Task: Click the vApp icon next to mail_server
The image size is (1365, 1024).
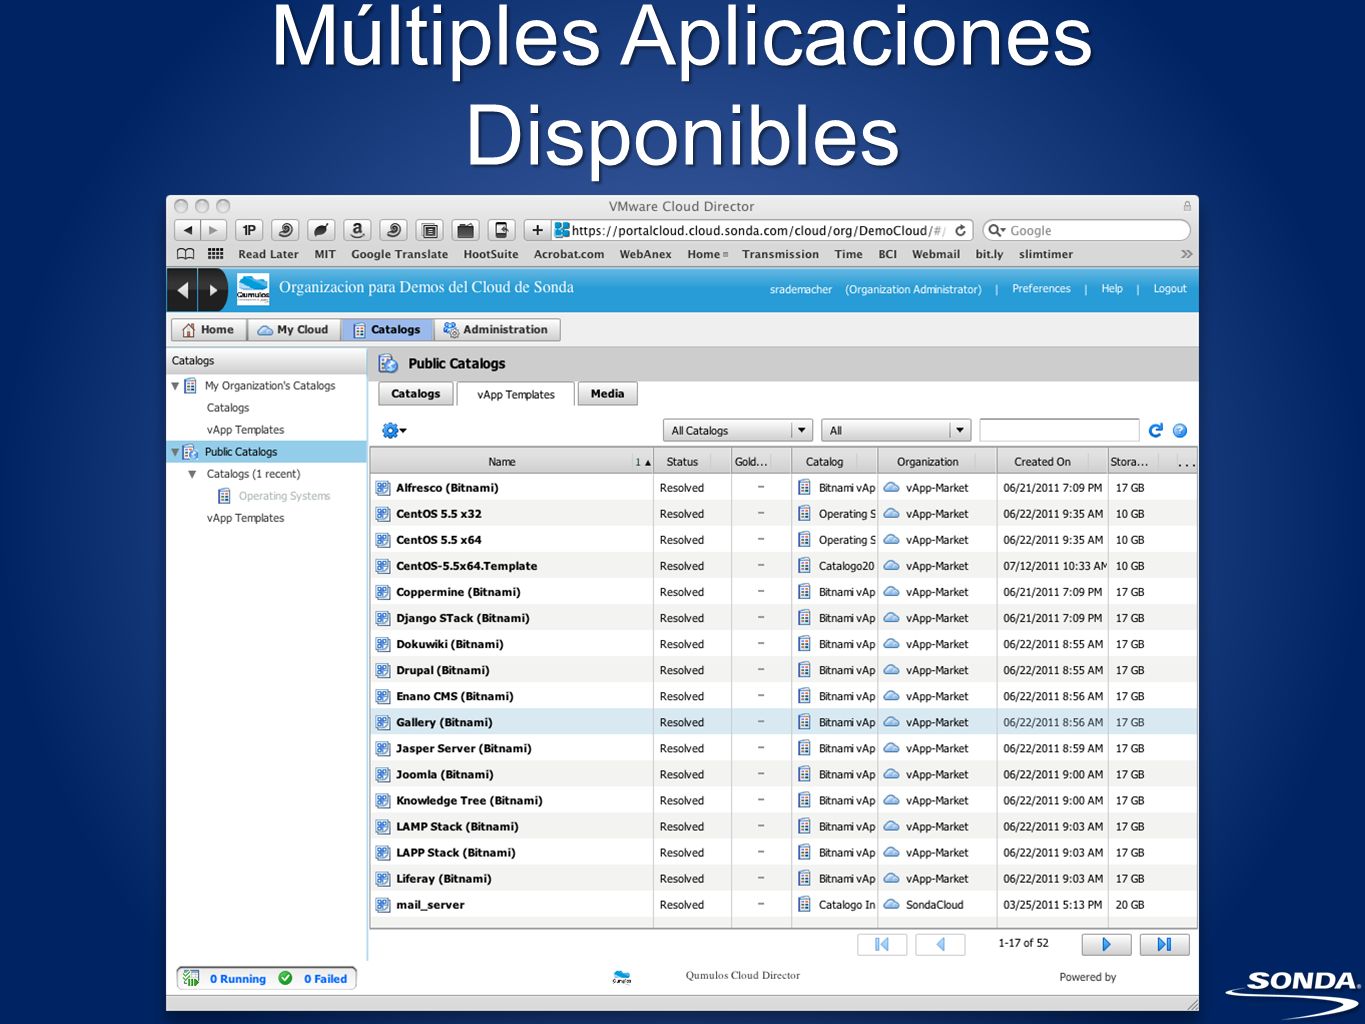Action: pos(383,905)
